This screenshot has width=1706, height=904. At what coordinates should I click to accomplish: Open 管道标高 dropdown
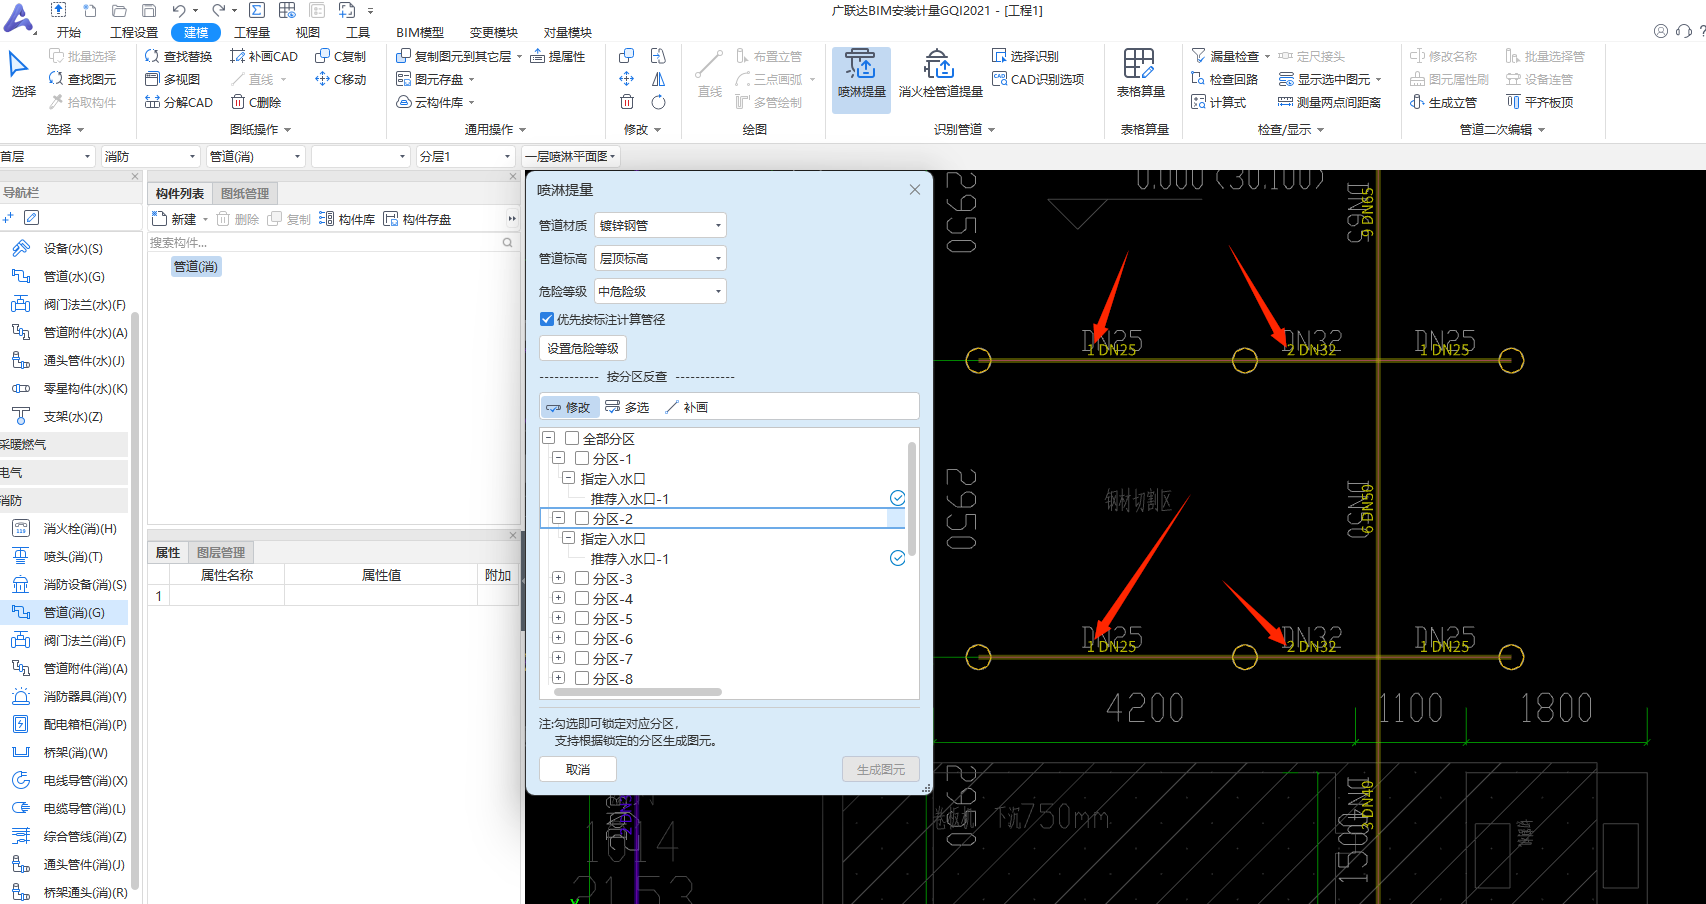(x=660, y=258)
